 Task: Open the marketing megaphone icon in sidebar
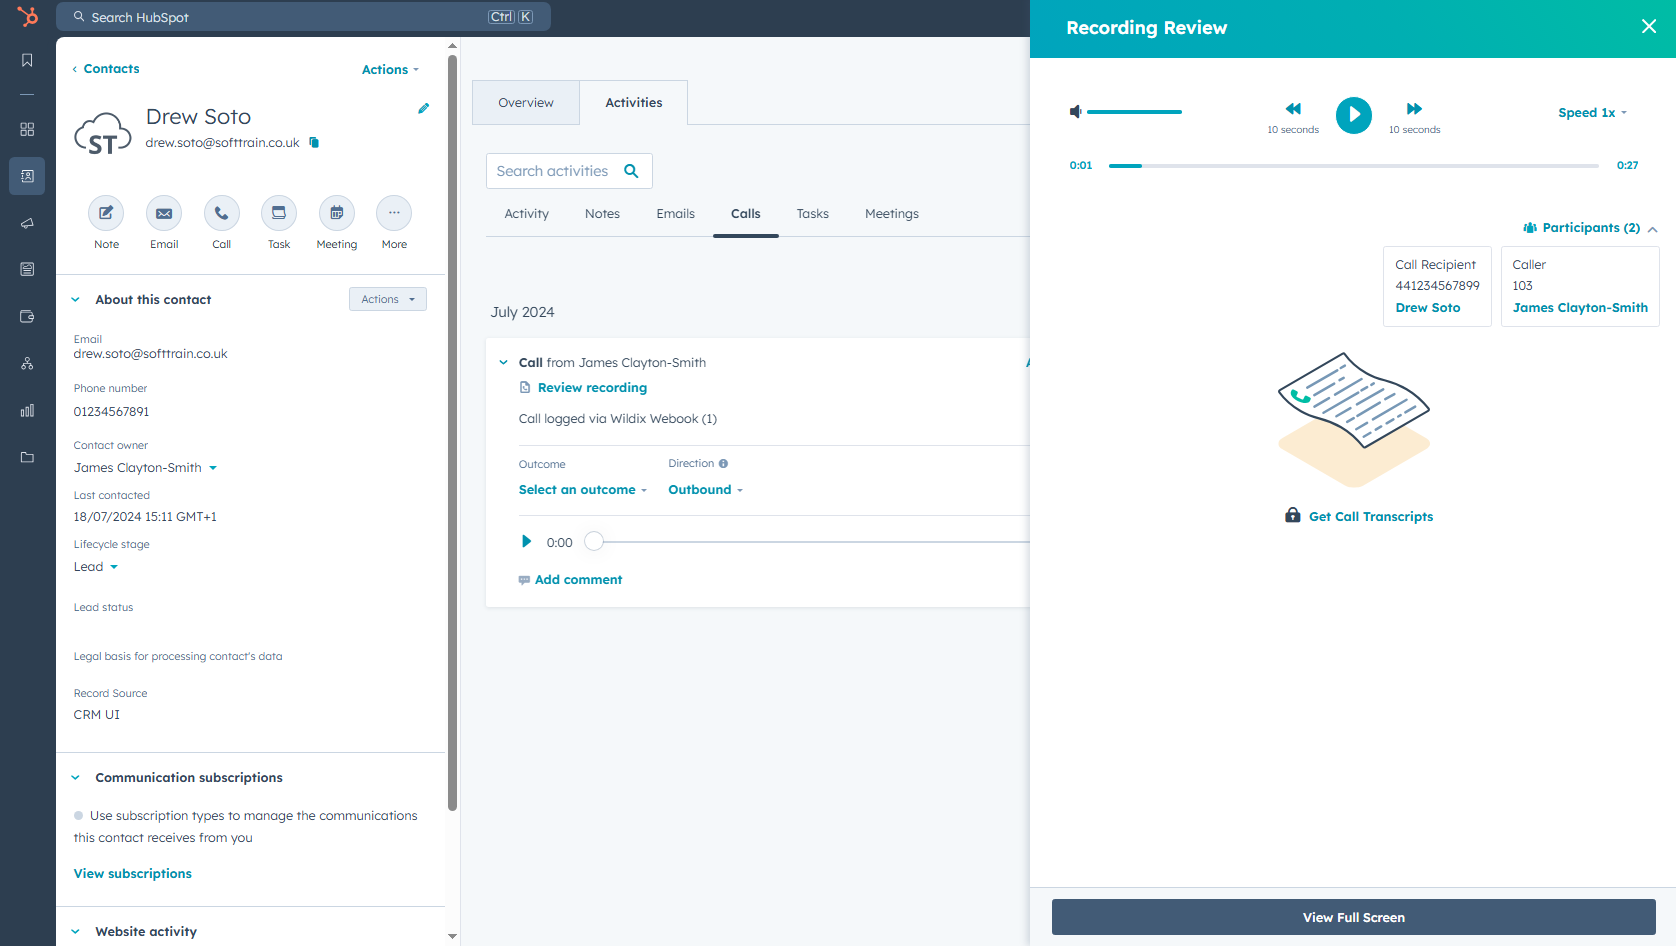27,223
